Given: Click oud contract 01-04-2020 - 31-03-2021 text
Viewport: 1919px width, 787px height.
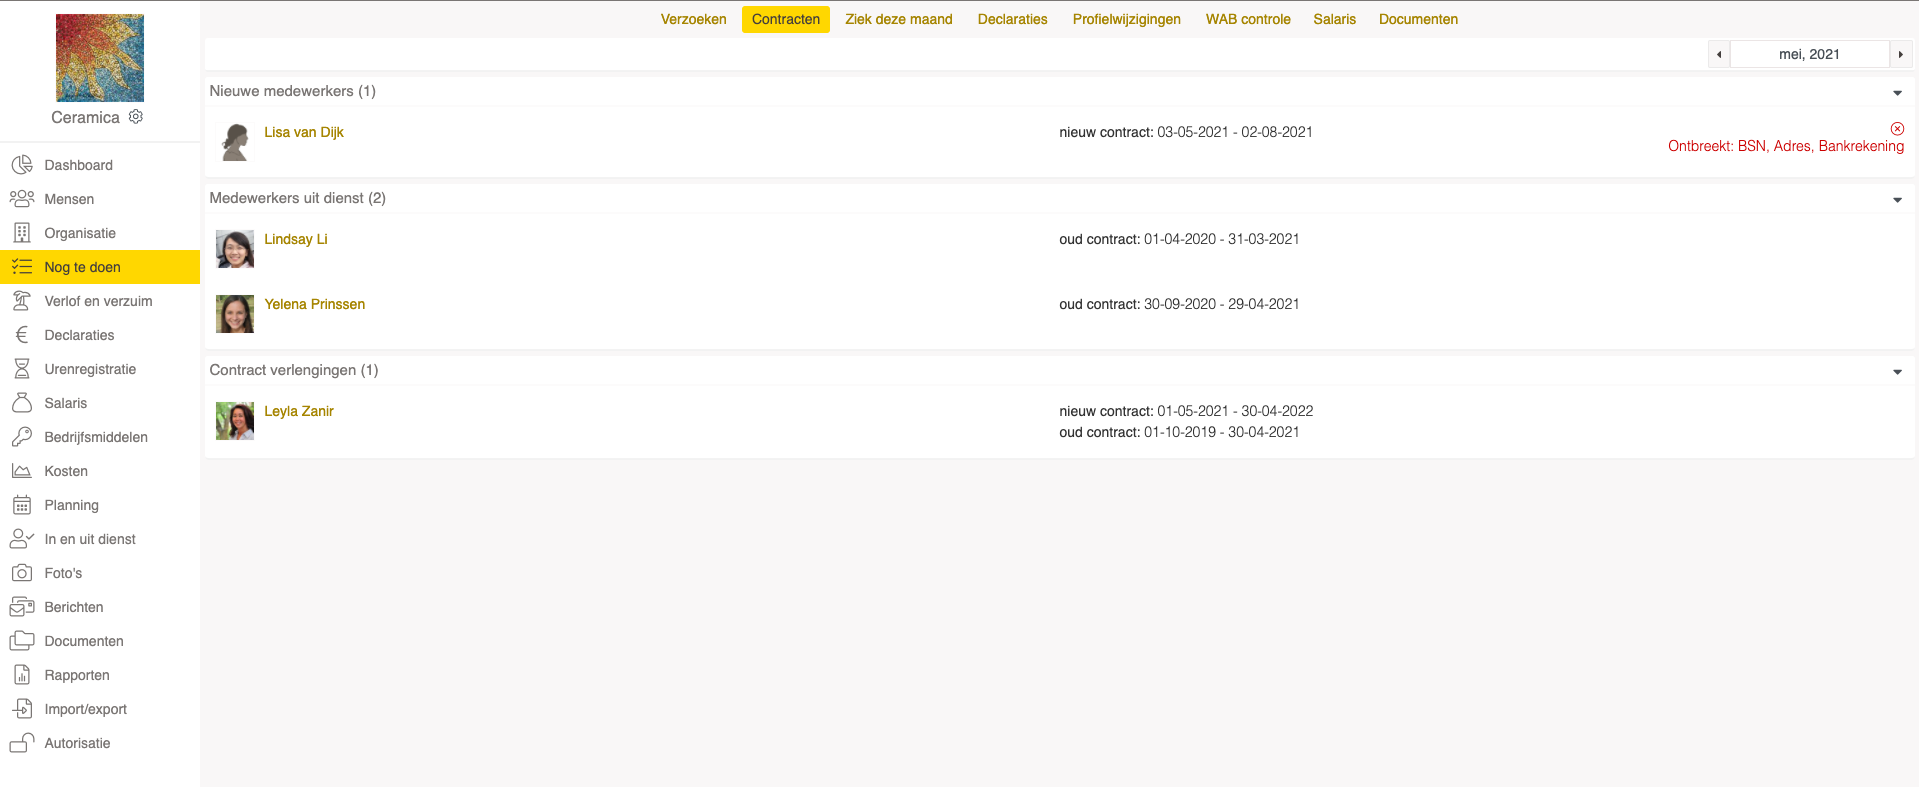Looking at the screenshot, I should 1179,239.
